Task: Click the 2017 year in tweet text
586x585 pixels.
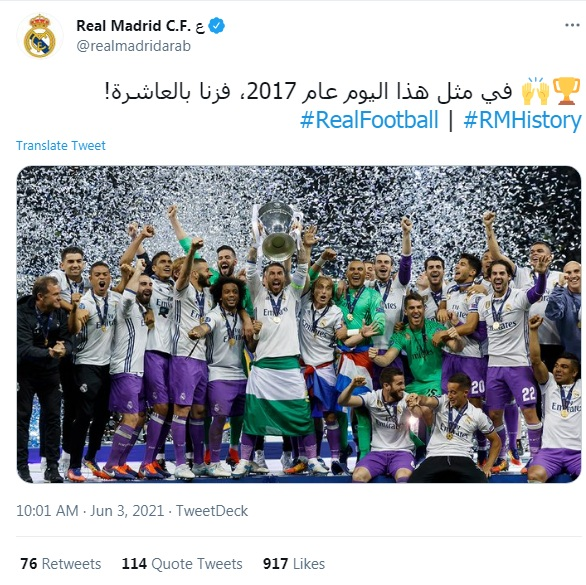Action: pos(272,91)
